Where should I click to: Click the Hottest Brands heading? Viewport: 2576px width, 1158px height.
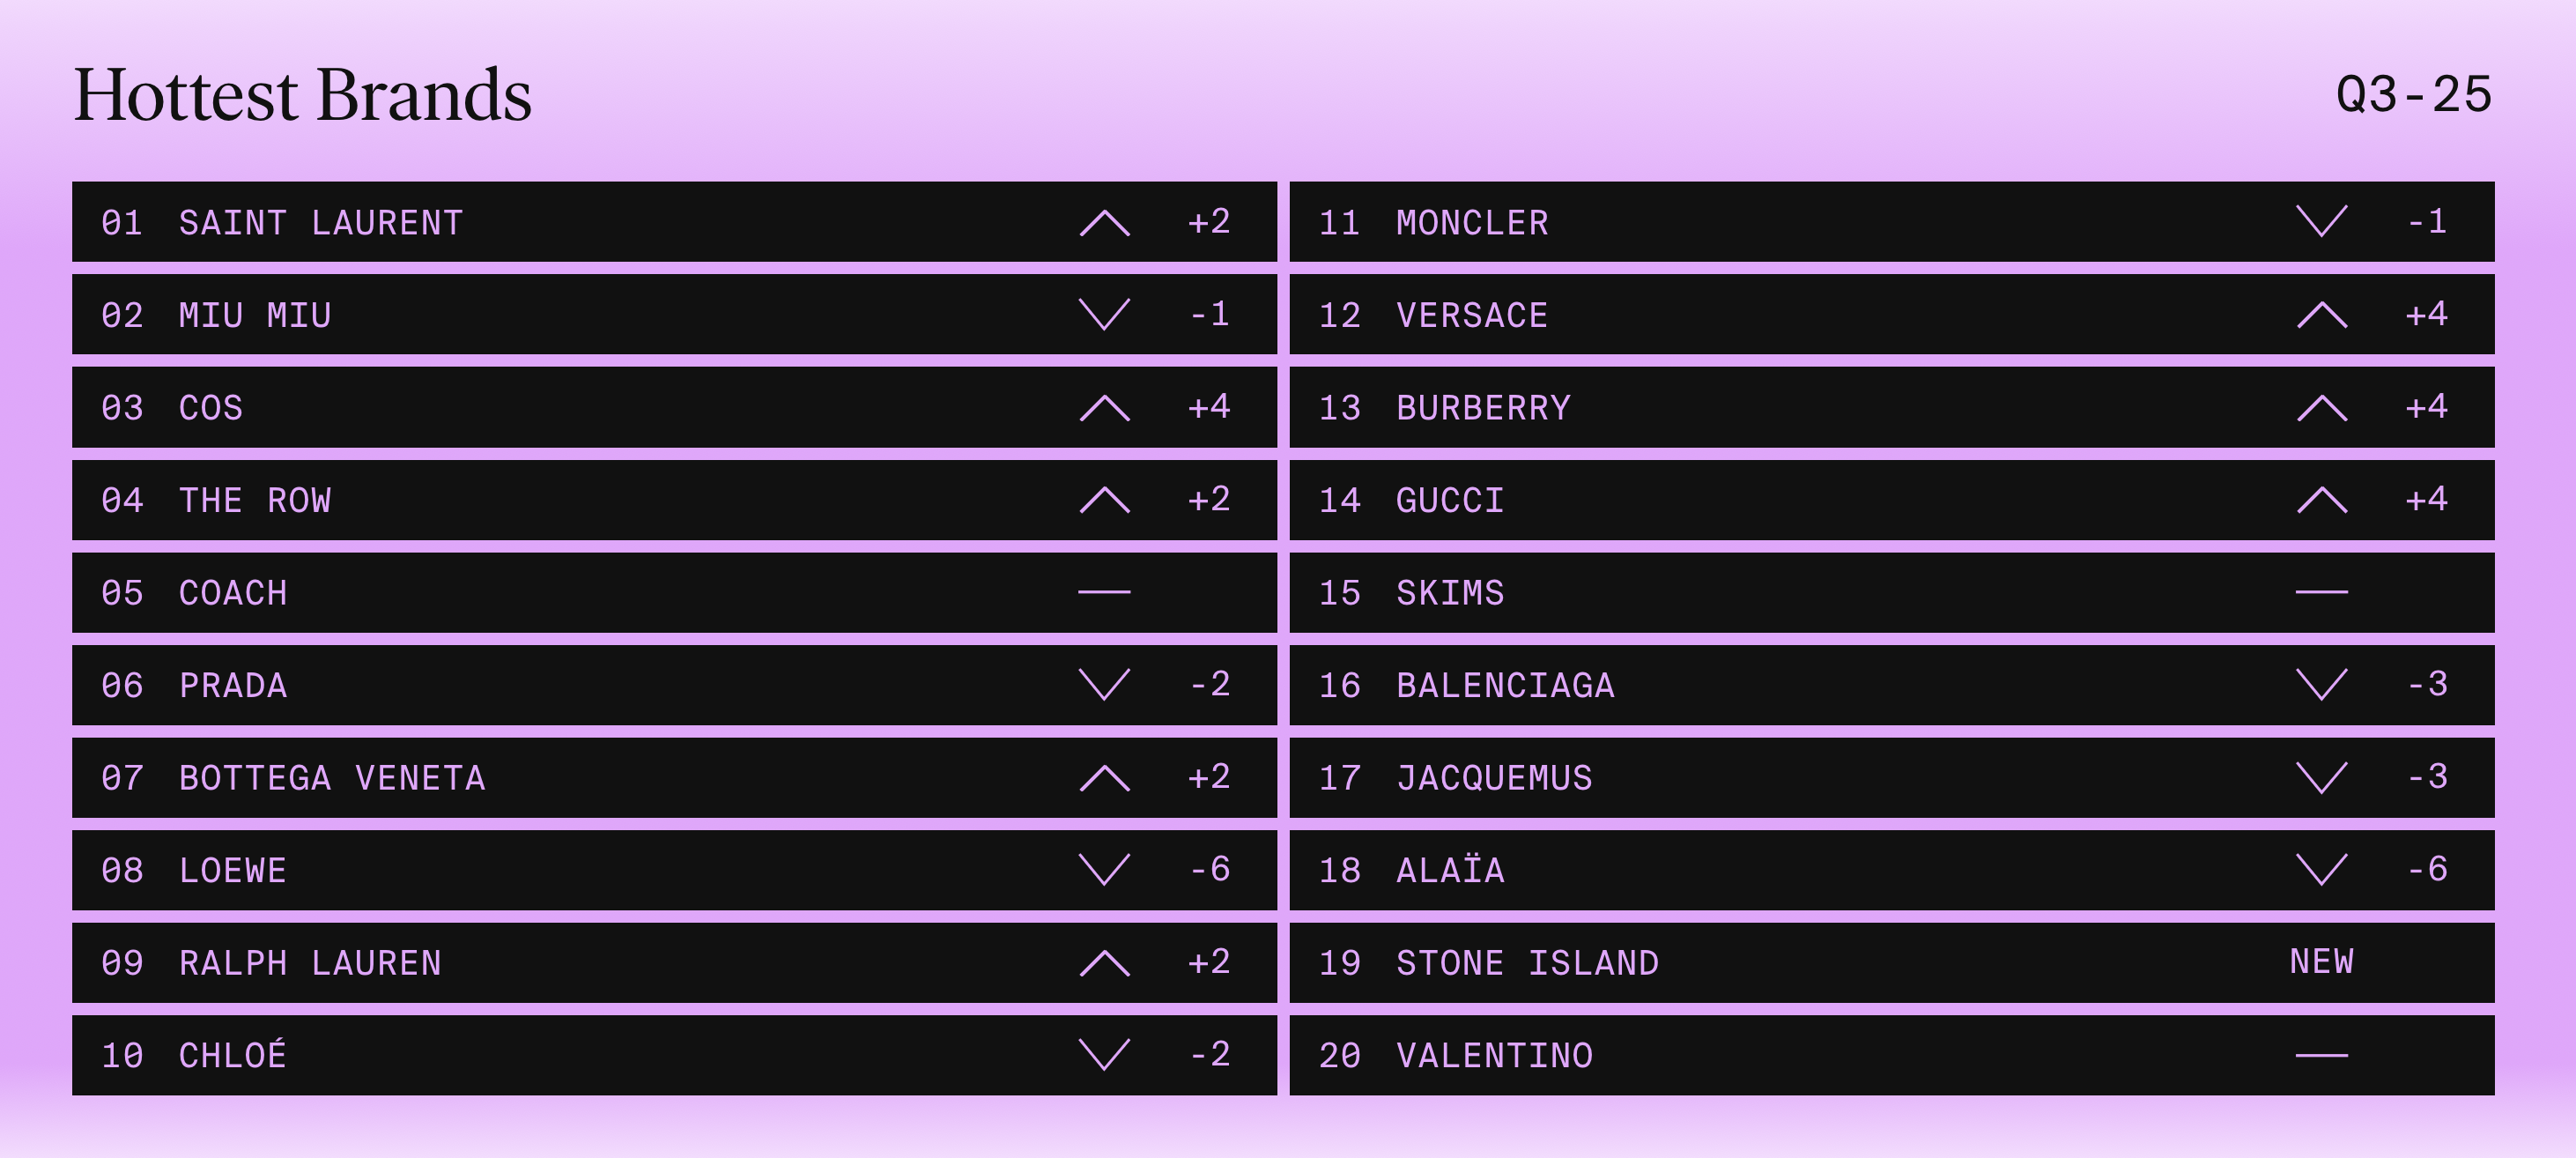coord(303,95)
